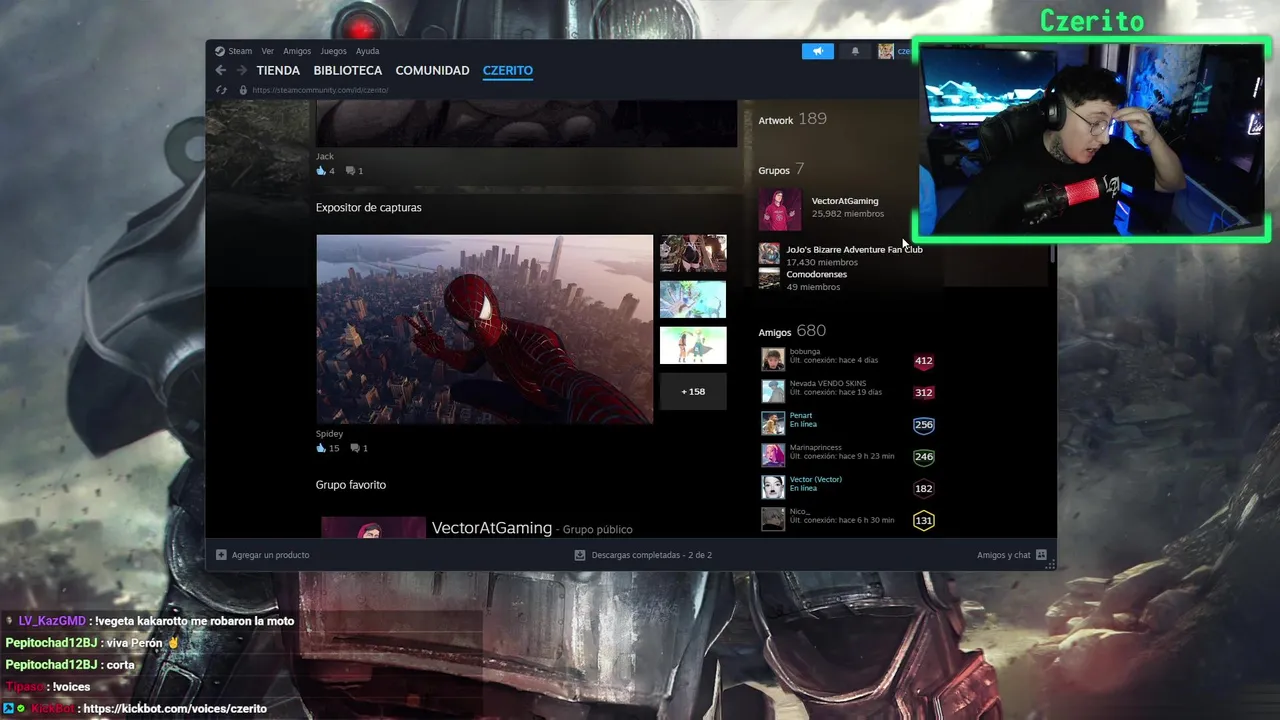Click the VectorAtGaming group avatar in sidebar
The width and height of the screenshot is (1280, 720).
pyautogui.click(x=779, y=209)
